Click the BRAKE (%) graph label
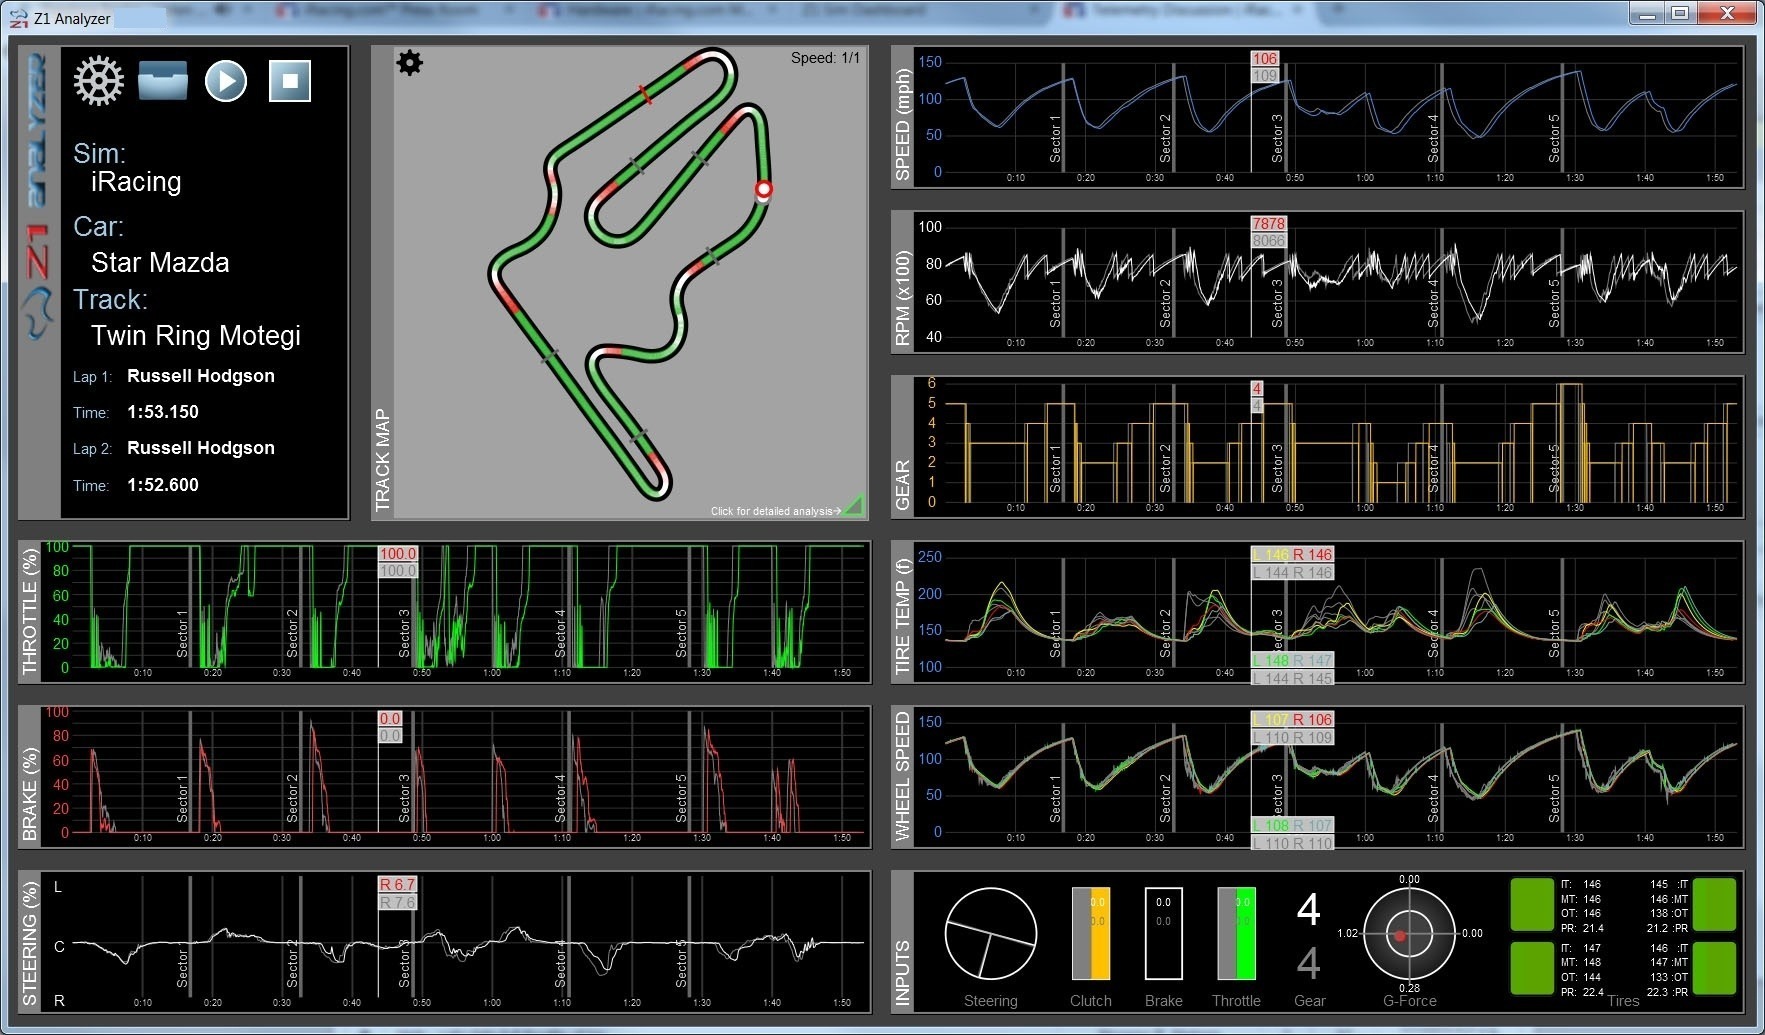Screen dimensions: 1765x1035 (30, 793)
